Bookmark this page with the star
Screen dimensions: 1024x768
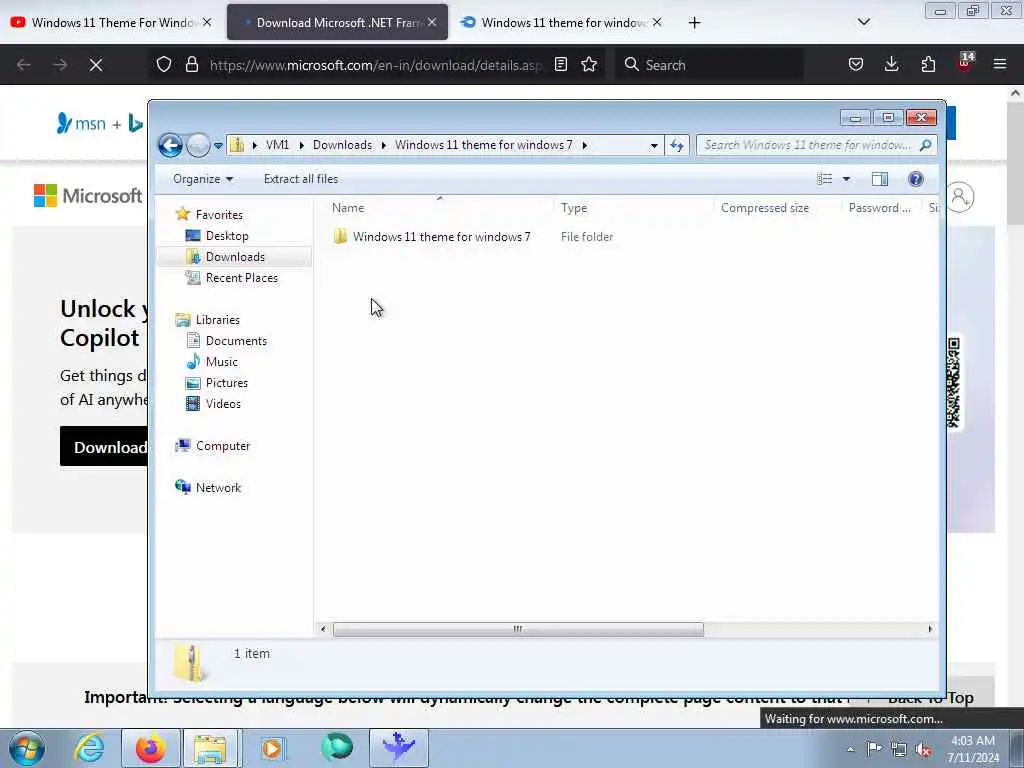(589, 64)
